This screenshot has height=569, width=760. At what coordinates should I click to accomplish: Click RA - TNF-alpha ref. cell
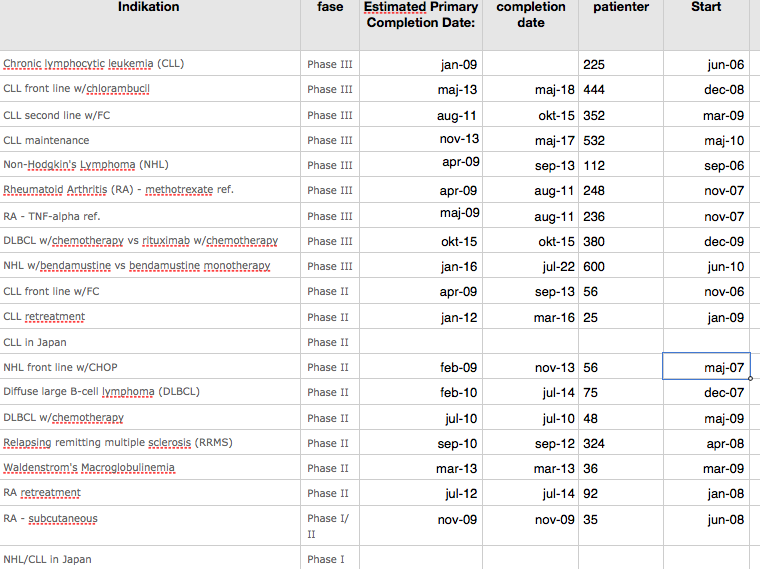(x=150, y=216)
